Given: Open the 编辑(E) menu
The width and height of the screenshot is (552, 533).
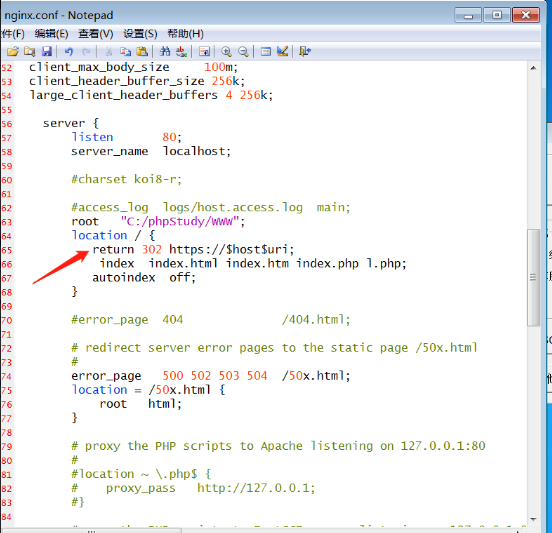Looking at the screenshot, I should click(51, 34).
